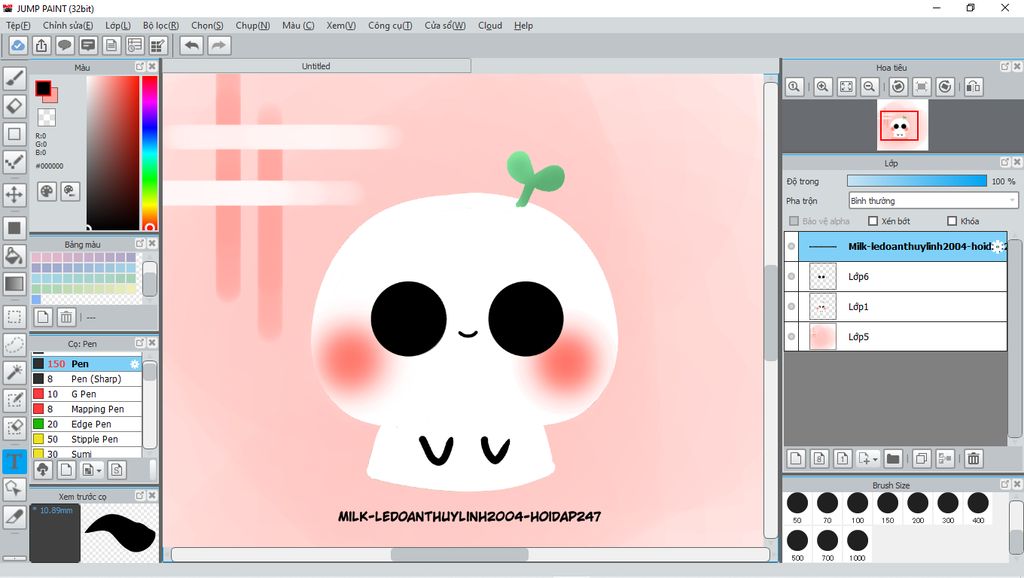Open the Bộ lọc(R) menu
This screenshot has height=578, width=1024.
click(161, 25)
